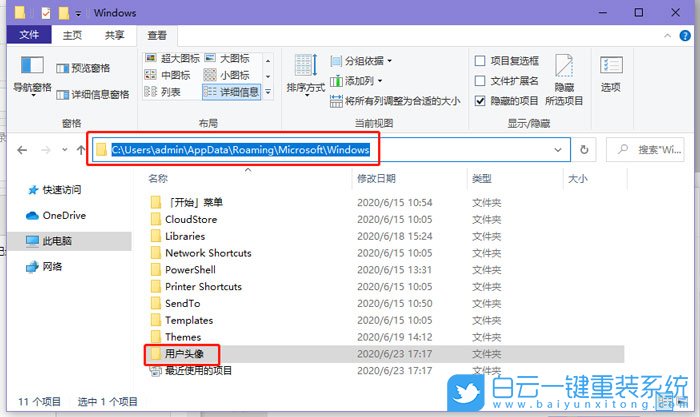Screen dimensions: 700x417
Task: Refresh the current folder
Action: coord(584,150)
